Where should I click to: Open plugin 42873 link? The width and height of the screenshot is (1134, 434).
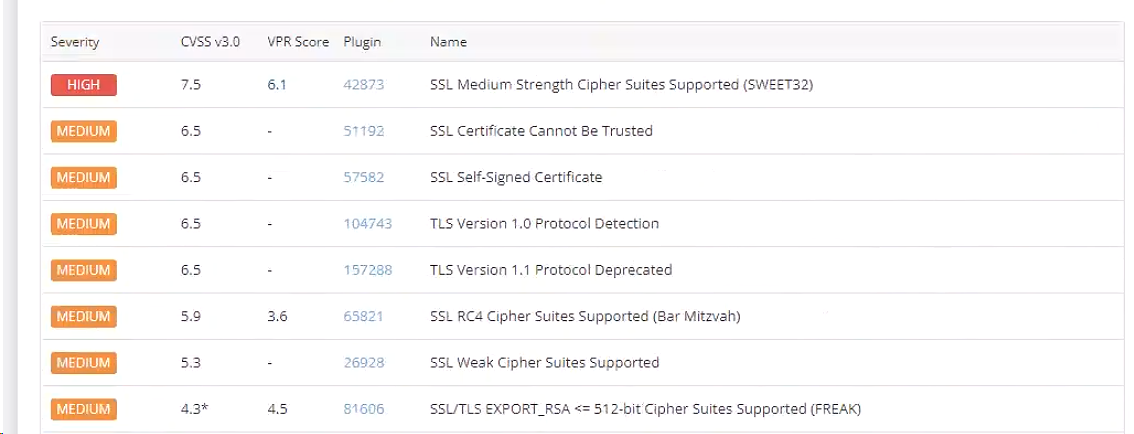tap(363, 85)
